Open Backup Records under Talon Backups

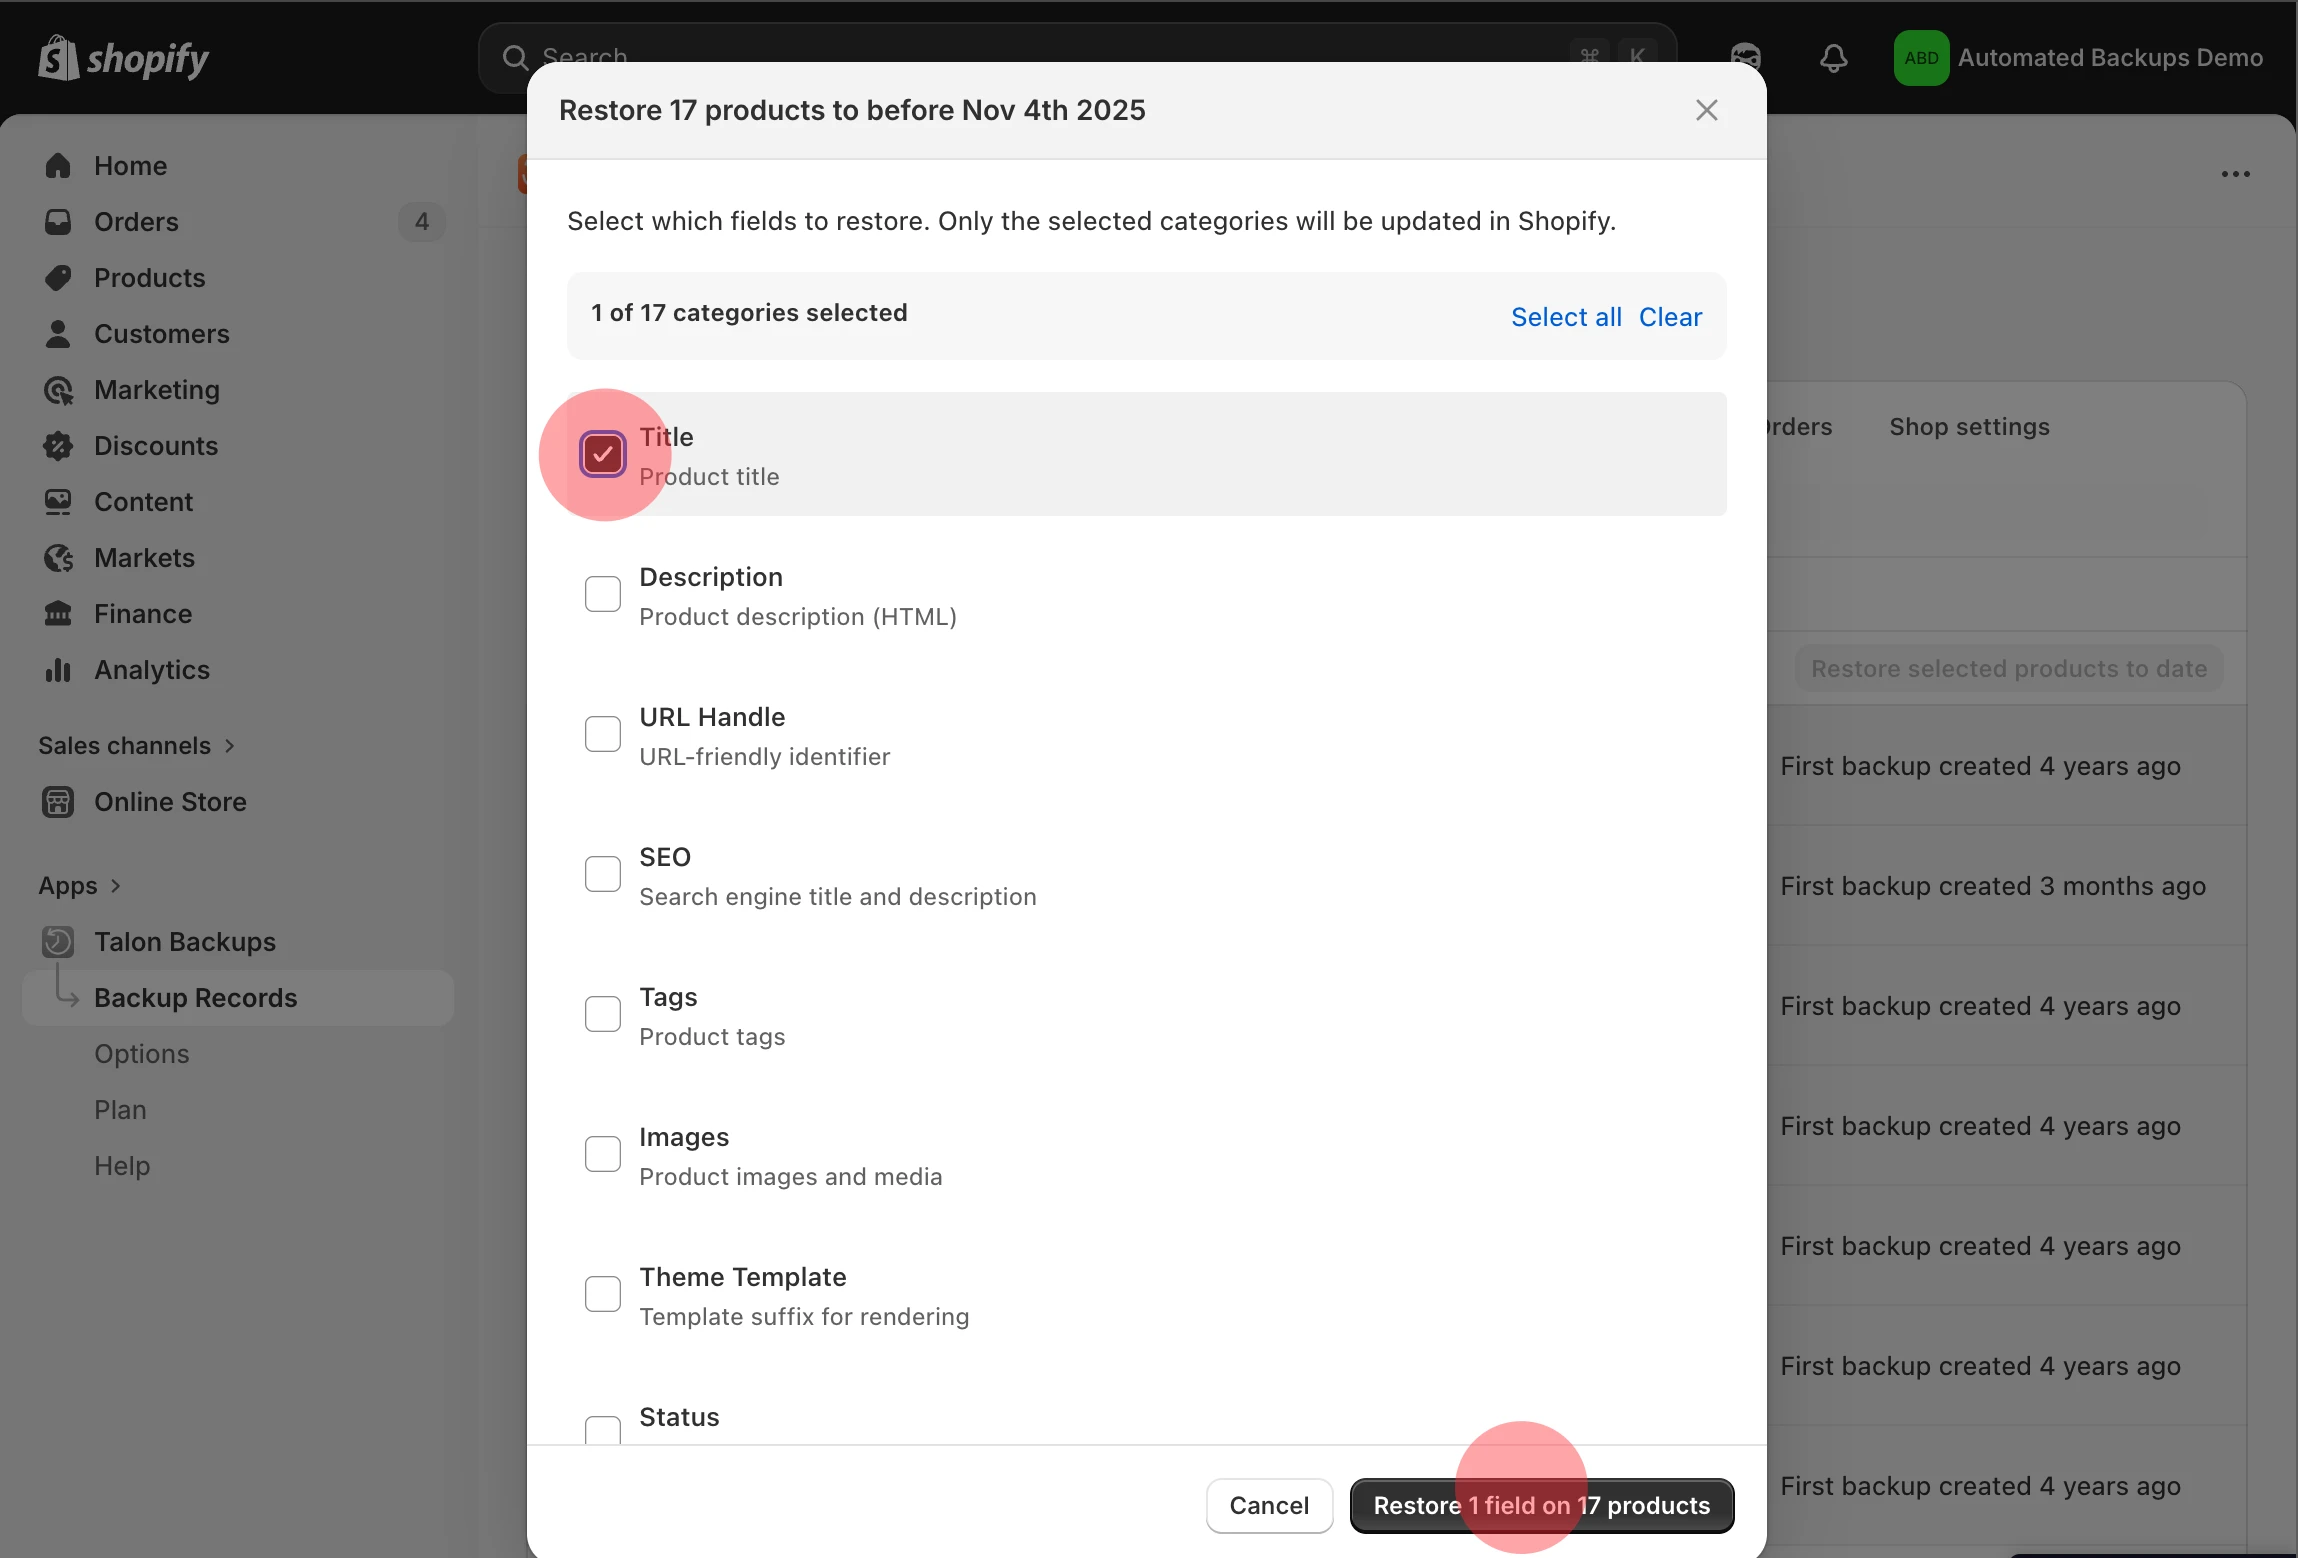195,997
